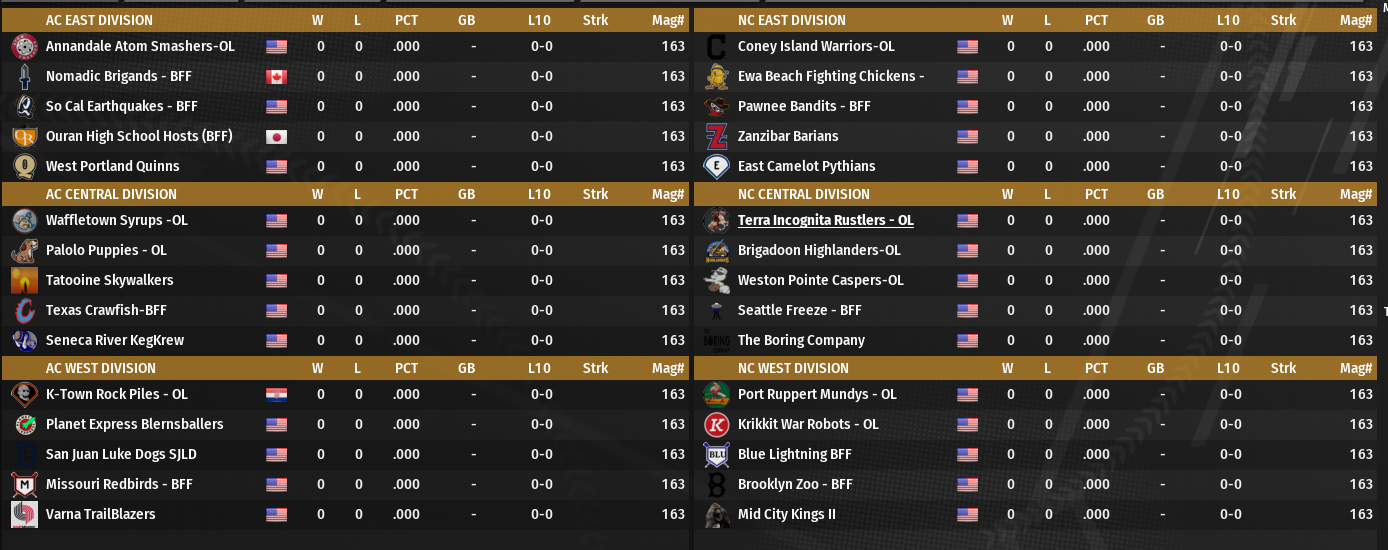Click the Krikkit War Robots logo
The image size is (1388, 550).
(x=716, y=424)
